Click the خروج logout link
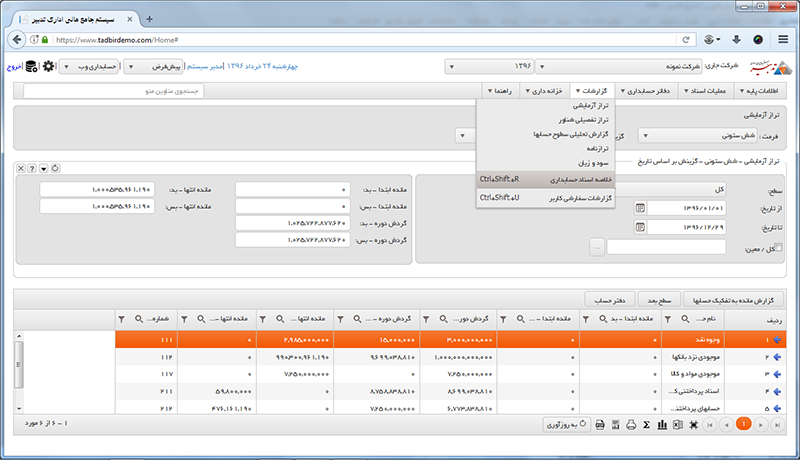800x460 pixels. click(11, 67)
